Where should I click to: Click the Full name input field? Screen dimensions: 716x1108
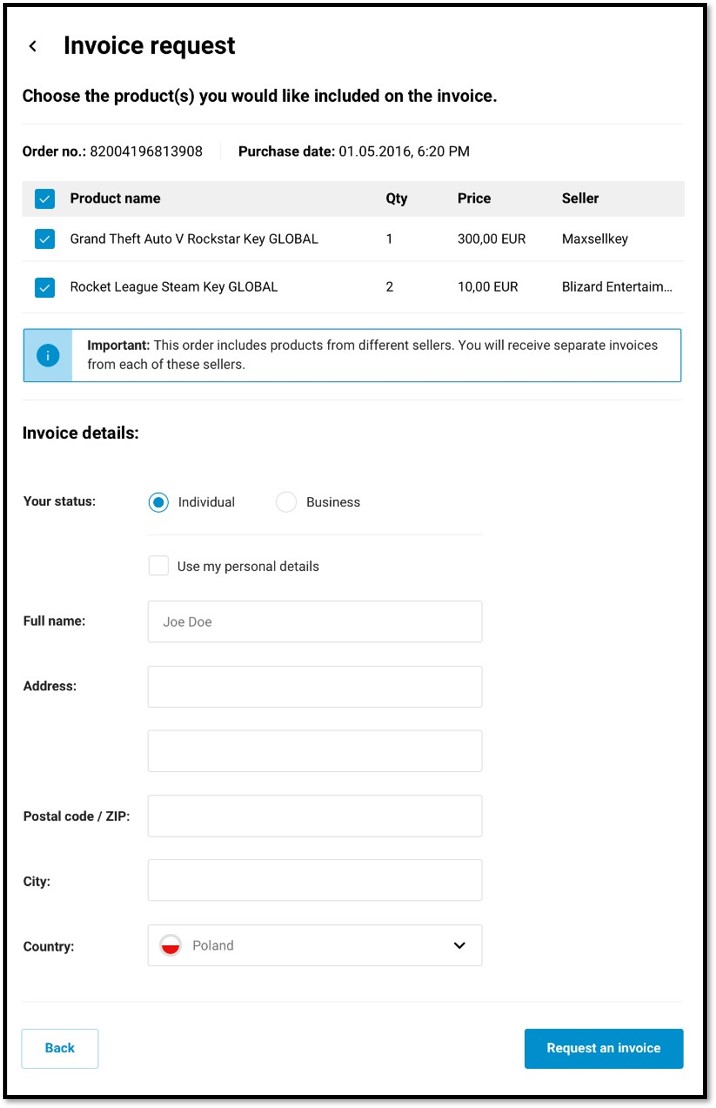[314, 621]
